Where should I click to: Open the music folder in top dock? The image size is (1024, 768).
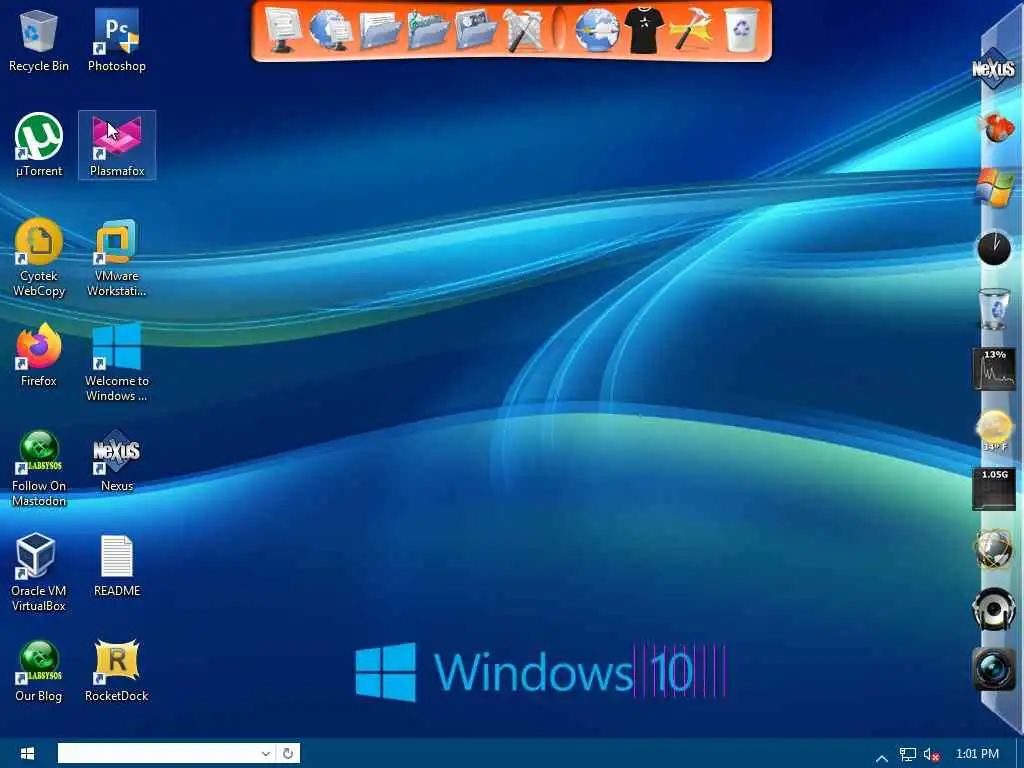tap(428, 30)
